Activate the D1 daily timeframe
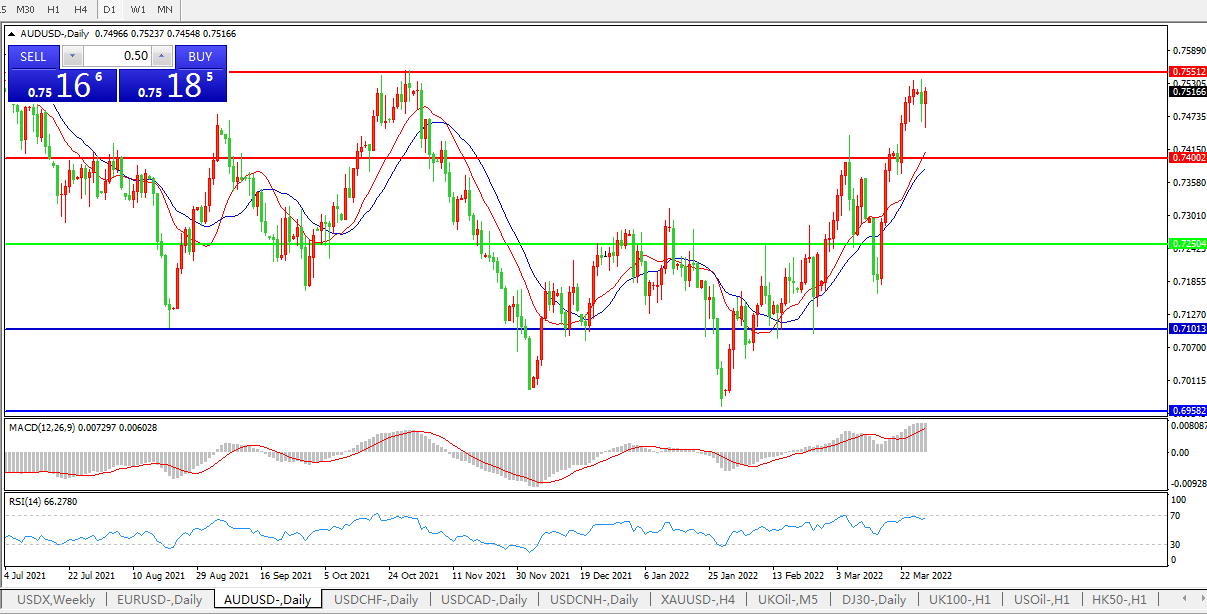Viewport: 1207px width, 614px height. click(x=110, y=9)
